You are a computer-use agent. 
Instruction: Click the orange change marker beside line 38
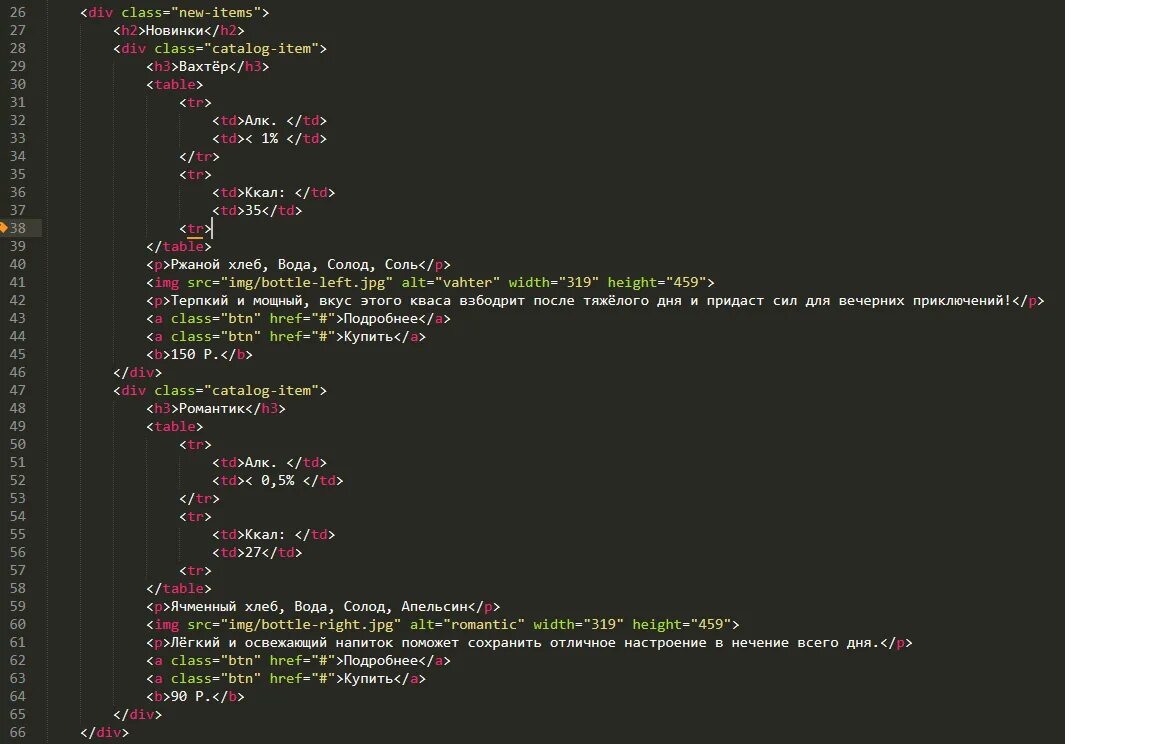click(3, 228)
